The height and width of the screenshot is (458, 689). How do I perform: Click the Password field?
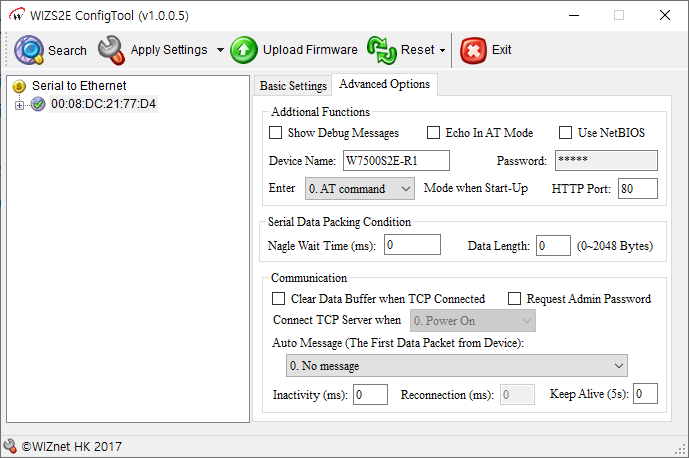(x=606, y=160)
